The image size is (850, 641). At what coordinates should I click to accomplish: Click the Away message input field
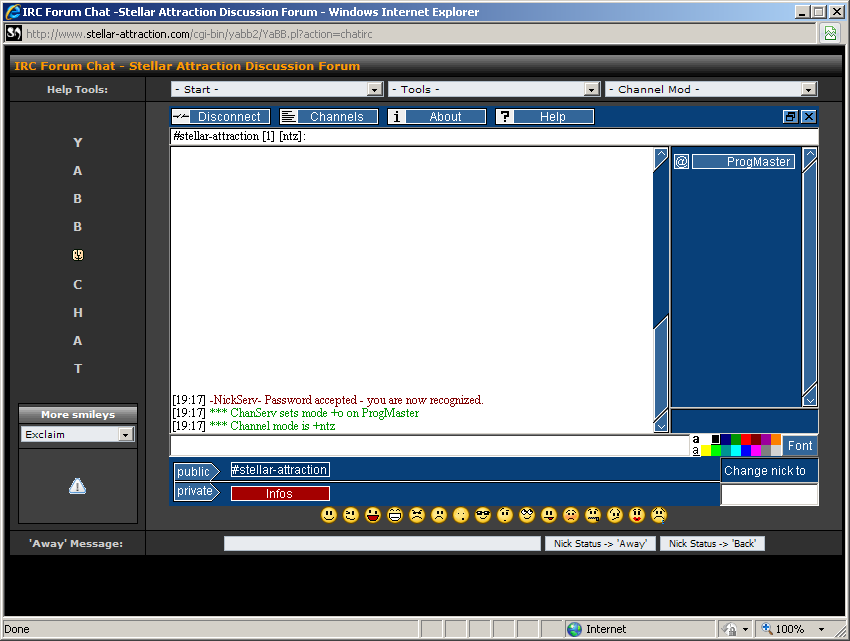pyautogui.click(x=382, y=543)
